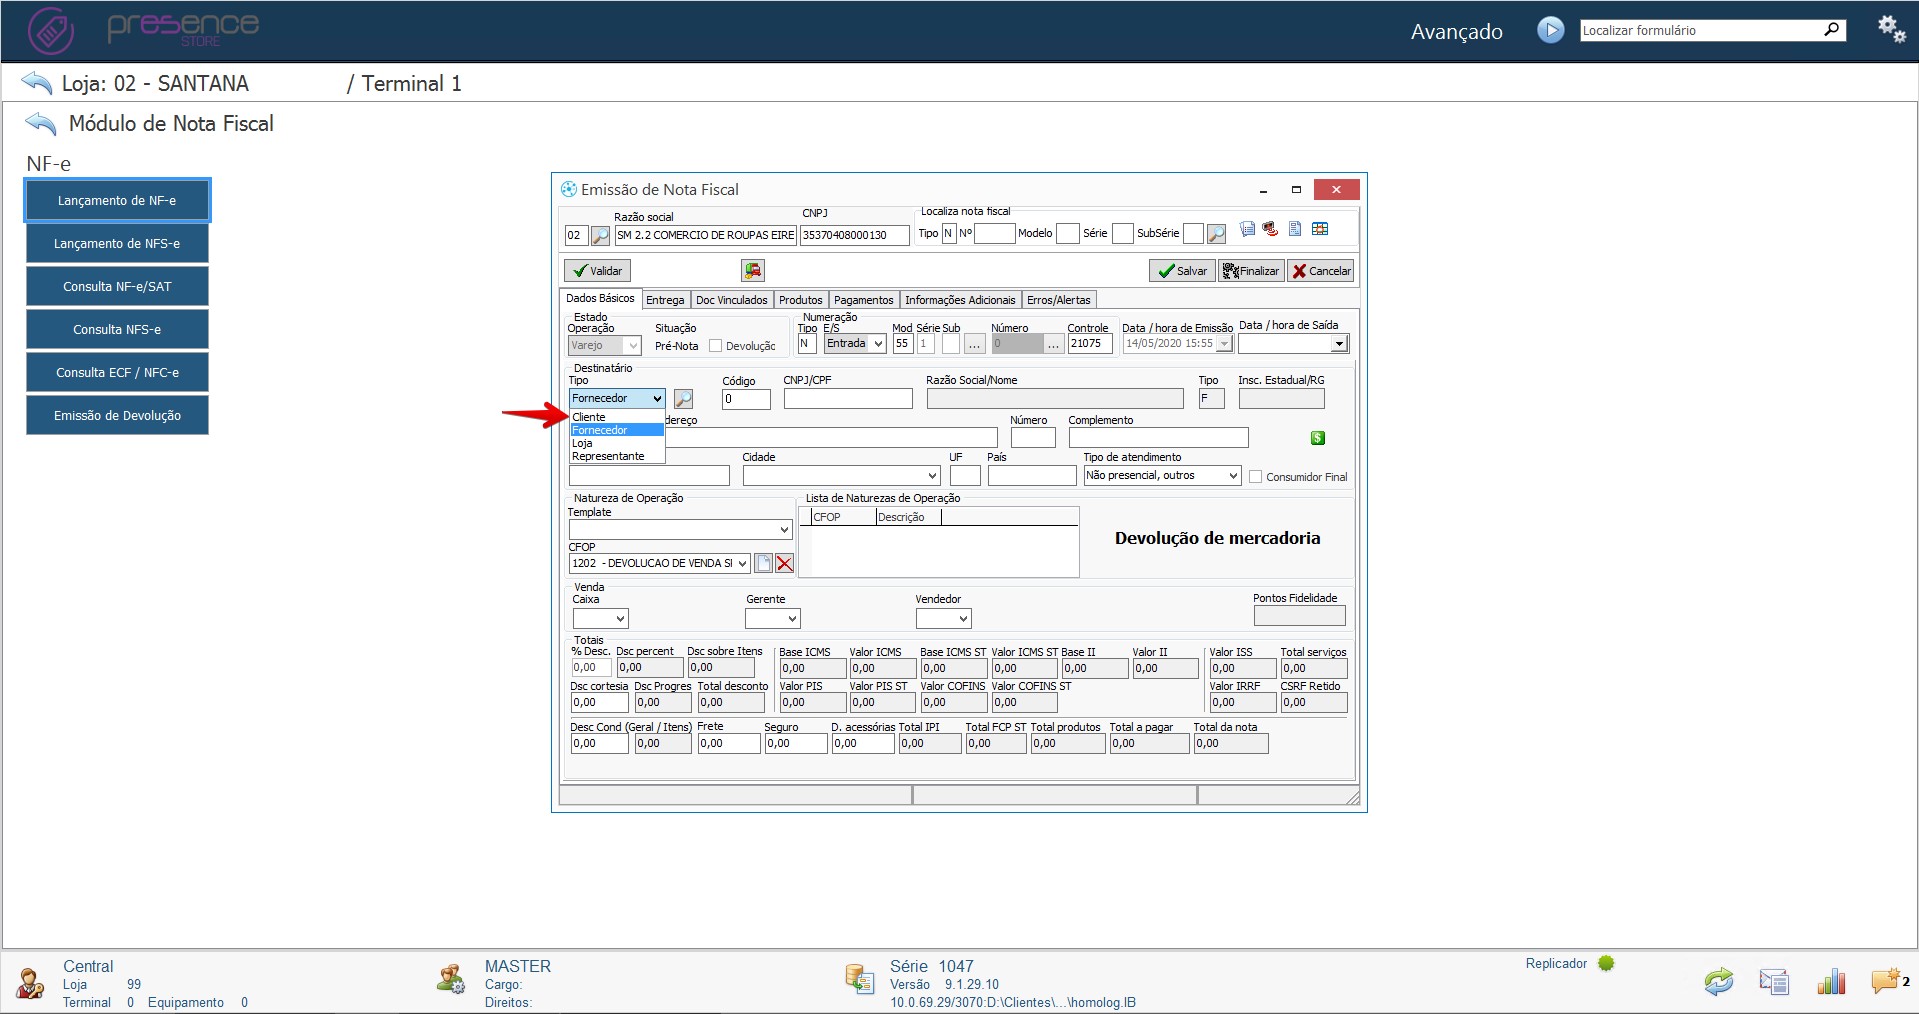Open the CFOP 1202 dropdown
Image resolution: width=1919 pixels, height=1014 pixels.
coord(742,564)
